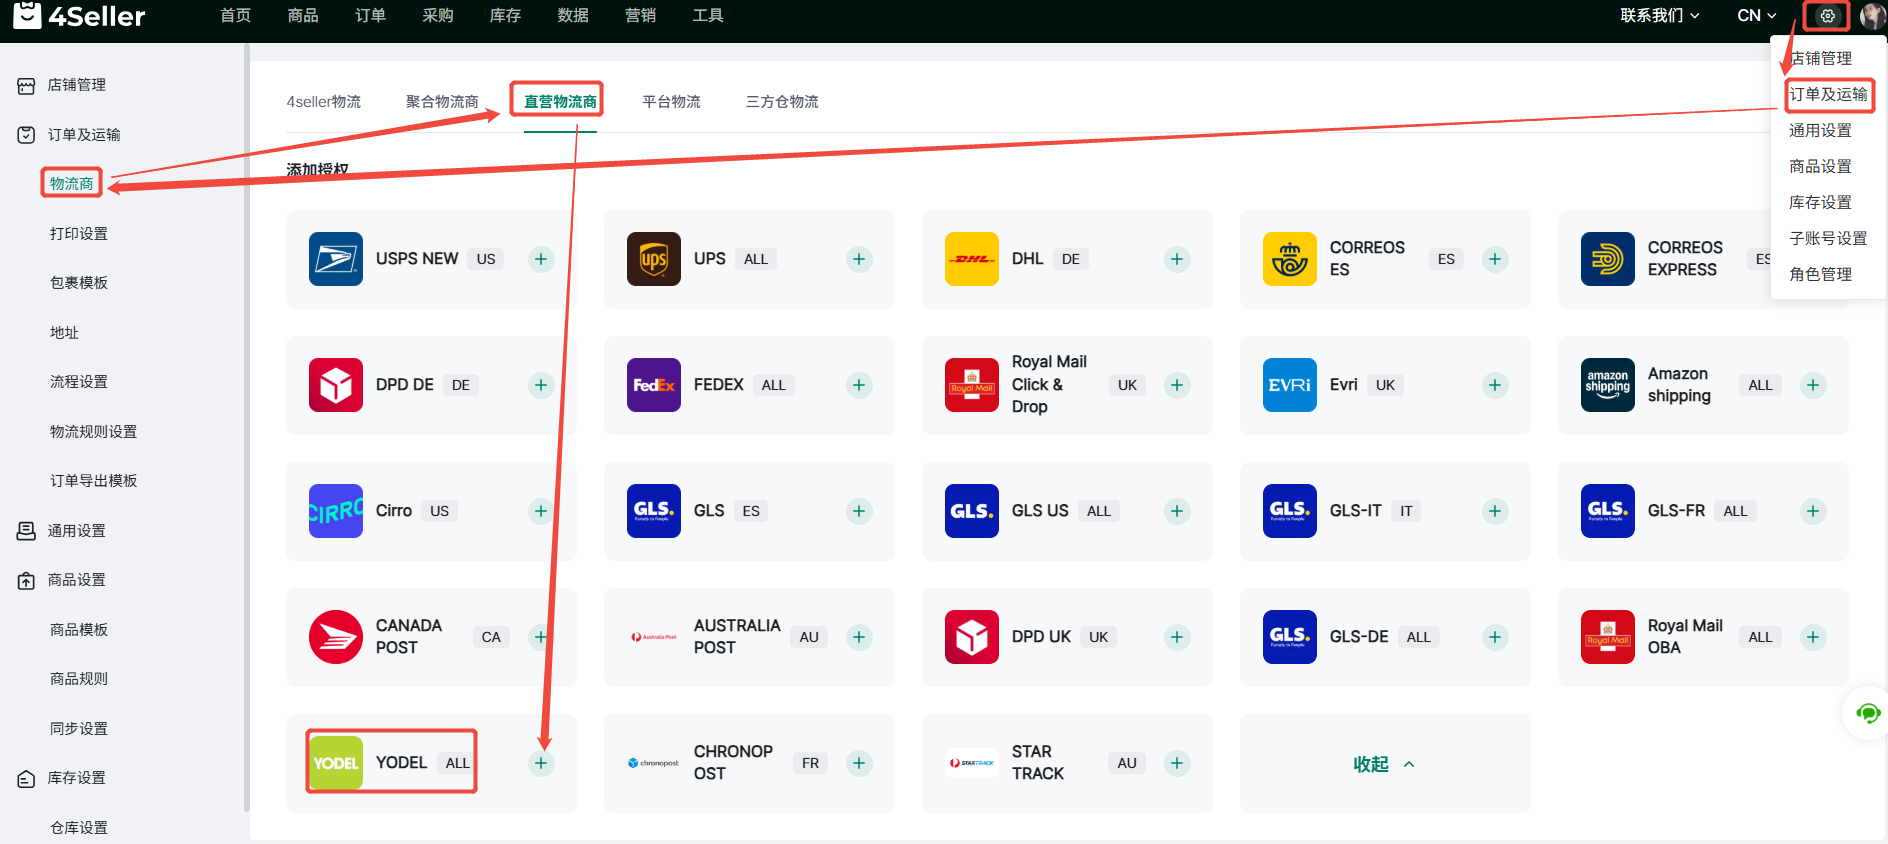Select 订单及运输 in settings dropdown menu
The image size is (1888, 844).
pos(1828,95)
